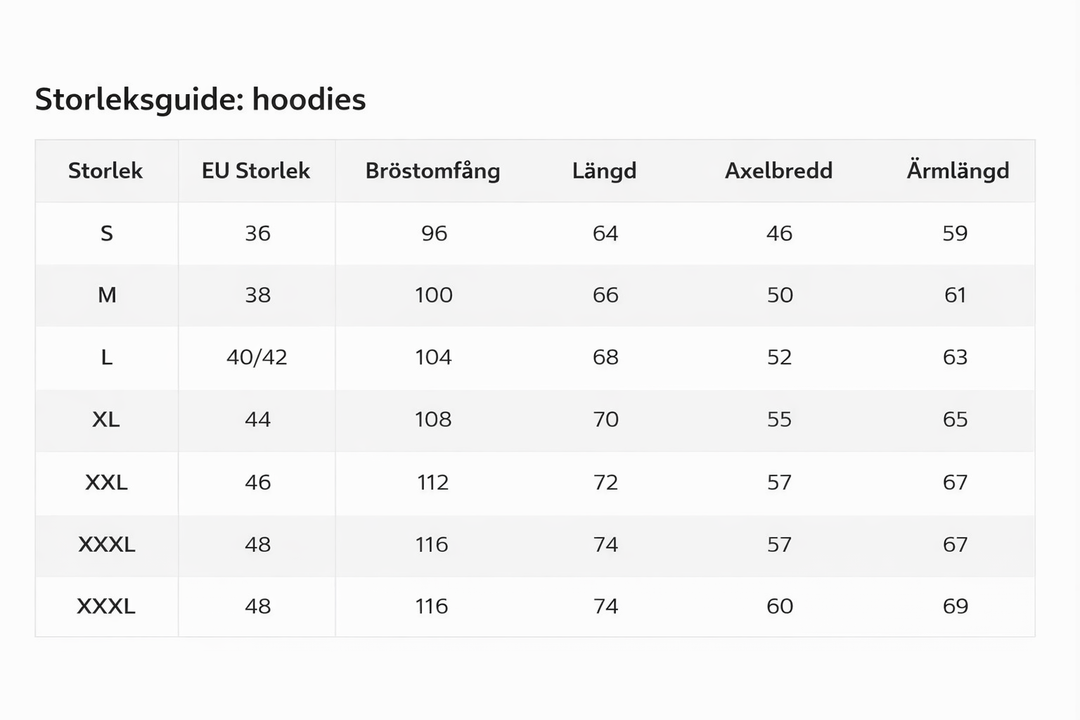The image size is (1080, 720).
Task: Select the EU Storlek column header
Action: (256, 171)
